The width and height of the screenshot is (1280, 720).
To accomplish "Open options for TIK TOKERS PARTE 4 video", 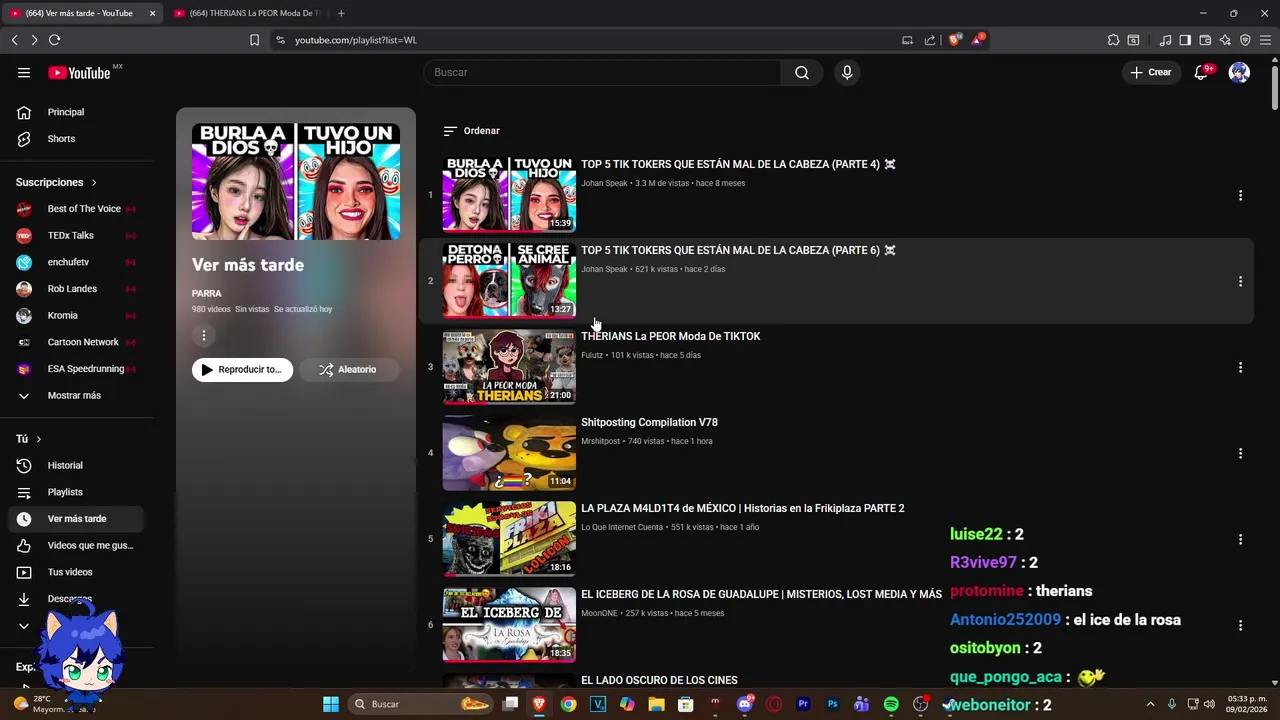I will pos(1240,195).
